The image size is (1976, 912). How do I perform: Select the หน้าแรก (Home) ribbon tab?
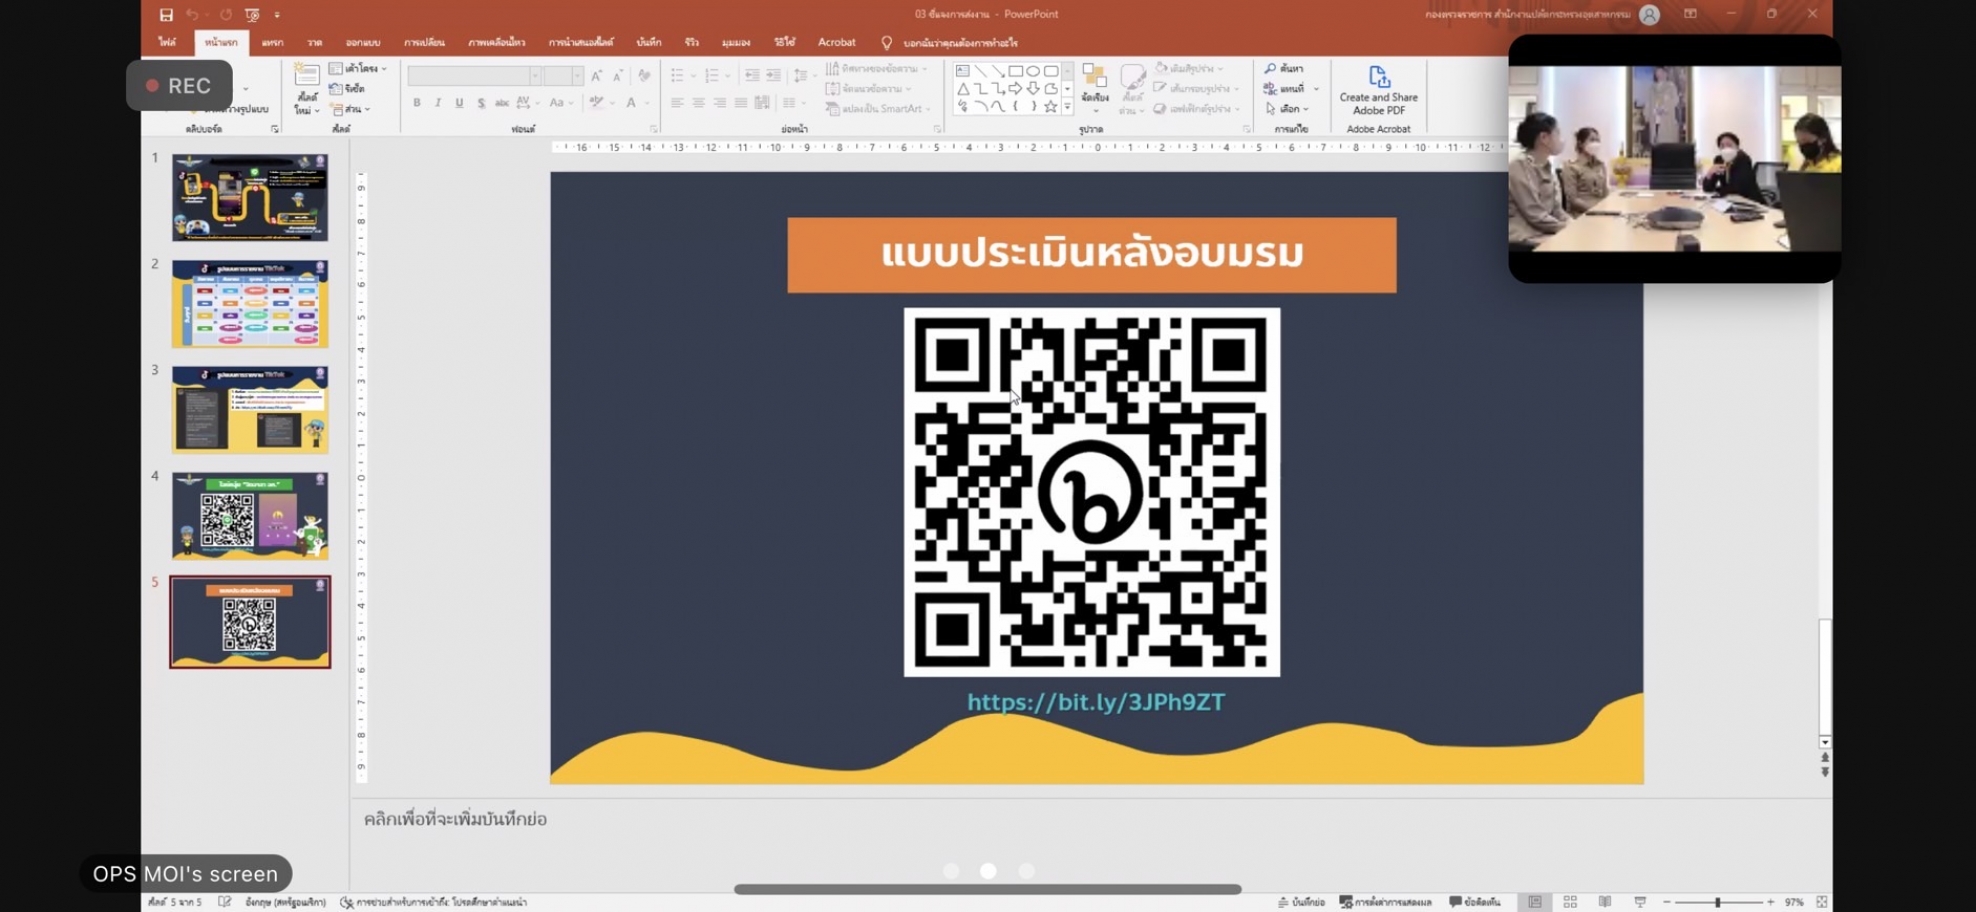(x=221, y=42)
